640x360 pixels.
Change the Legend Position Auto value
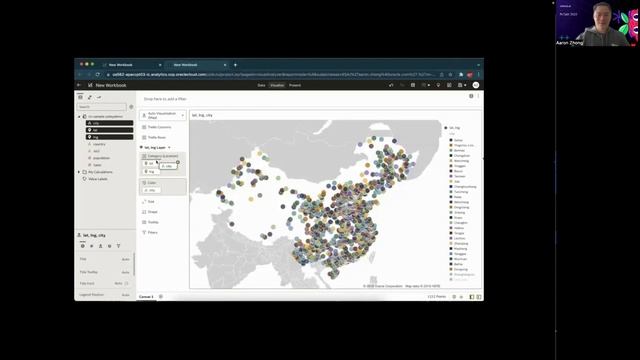(x=125, y=295)
